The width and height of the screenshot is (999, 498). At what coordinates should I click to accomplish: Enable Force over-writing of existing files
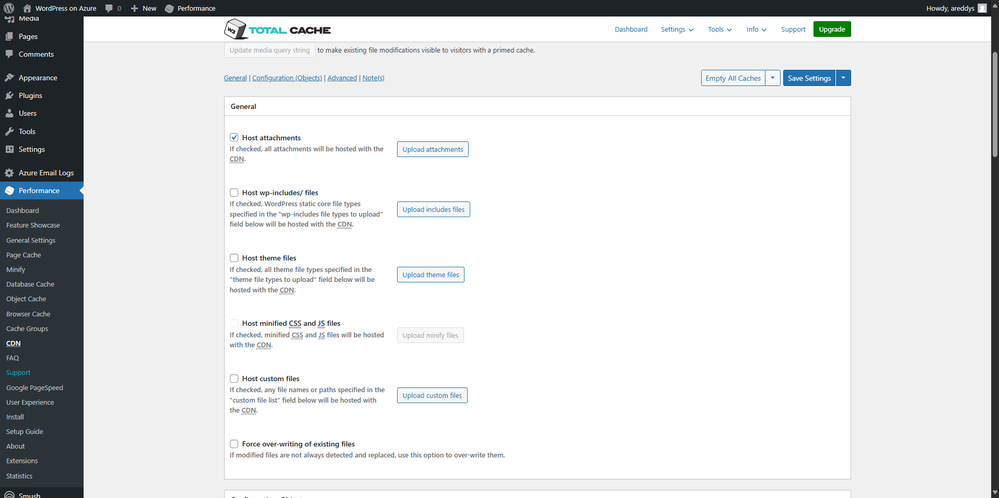tap(234, 443)
